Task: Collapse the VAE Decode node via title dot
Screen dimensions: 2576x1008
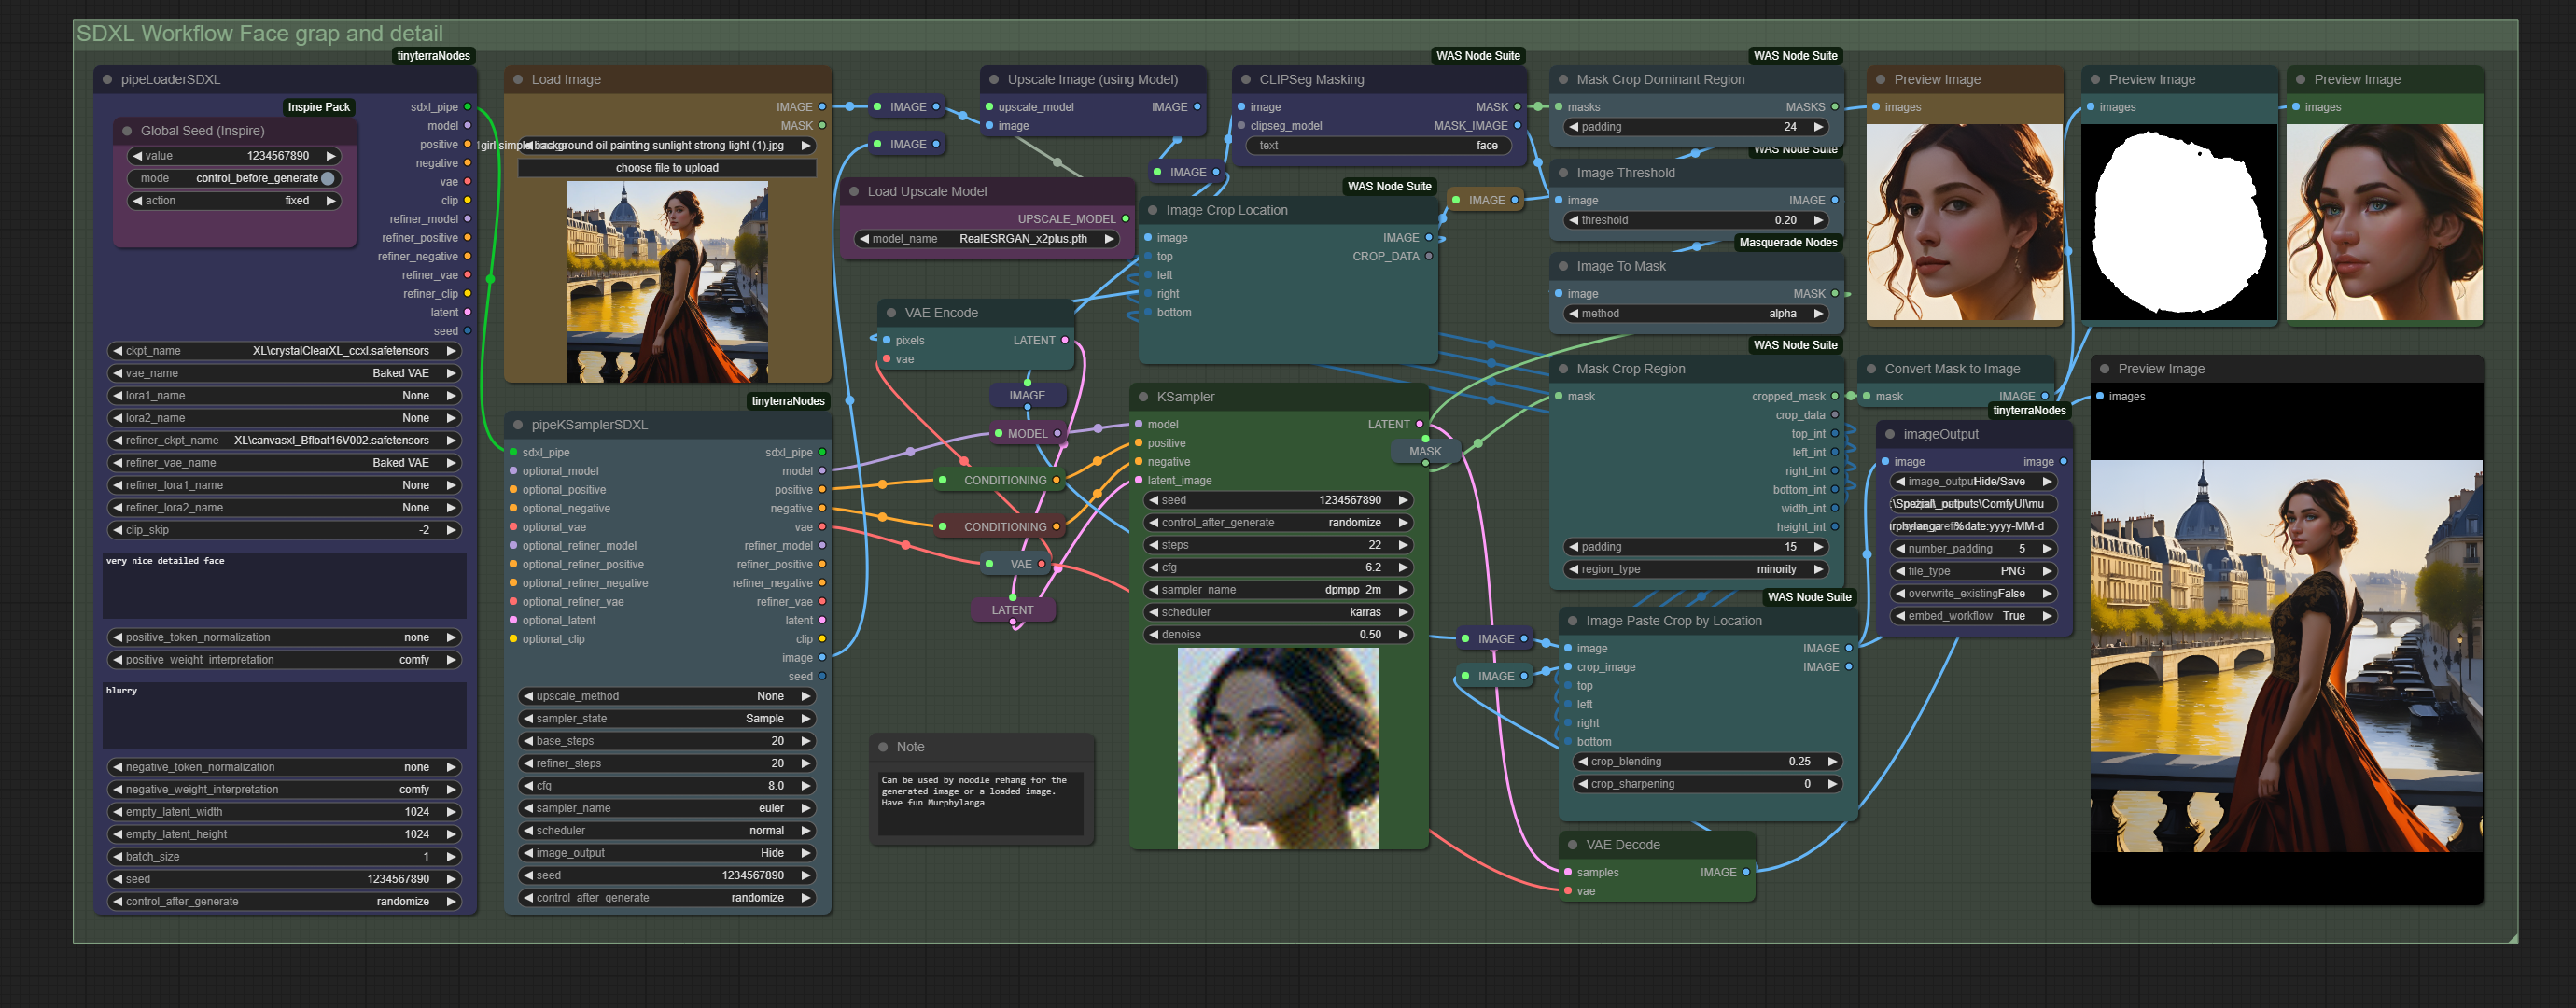Action: 1572,845
